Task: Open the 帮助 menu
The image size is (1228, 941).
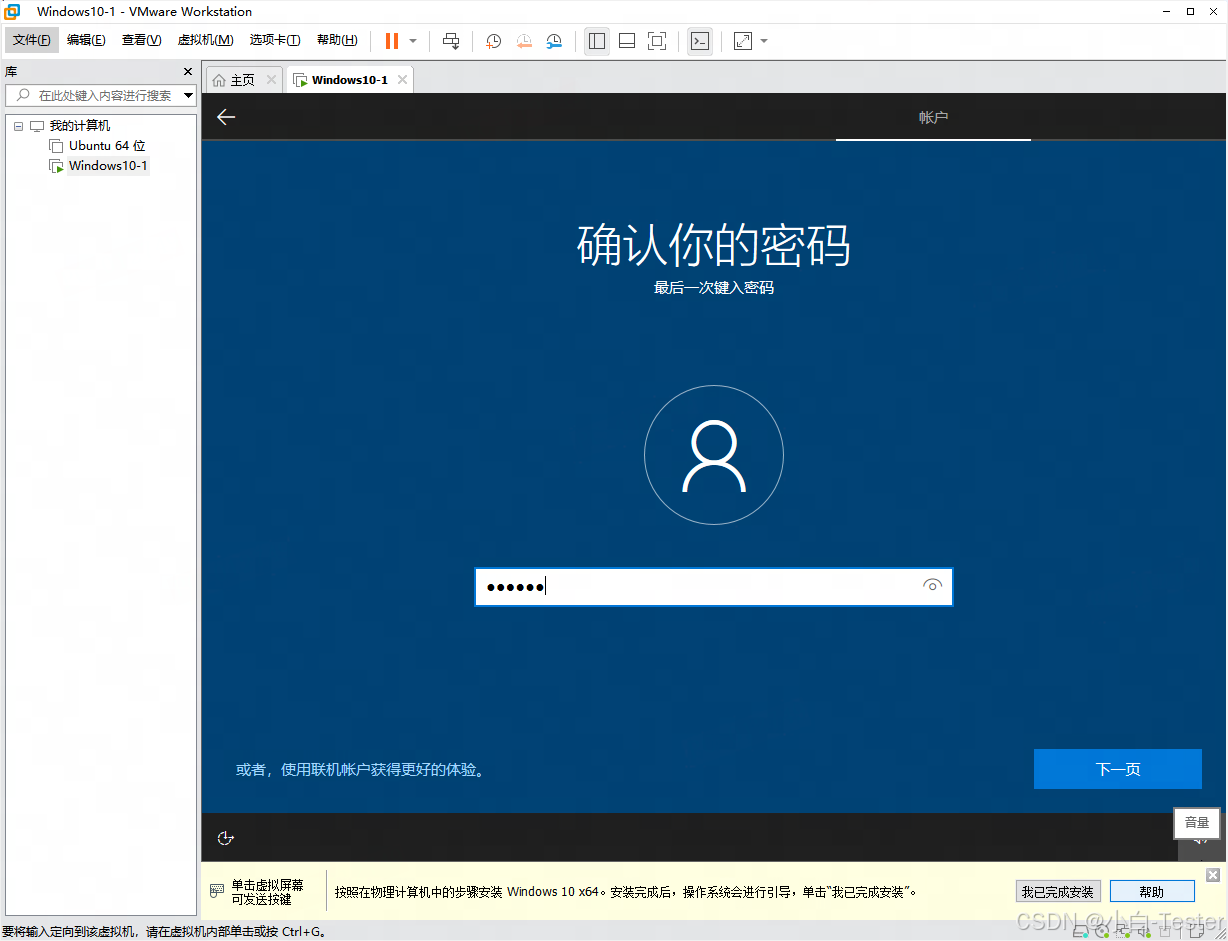Action: pos(337,40)
